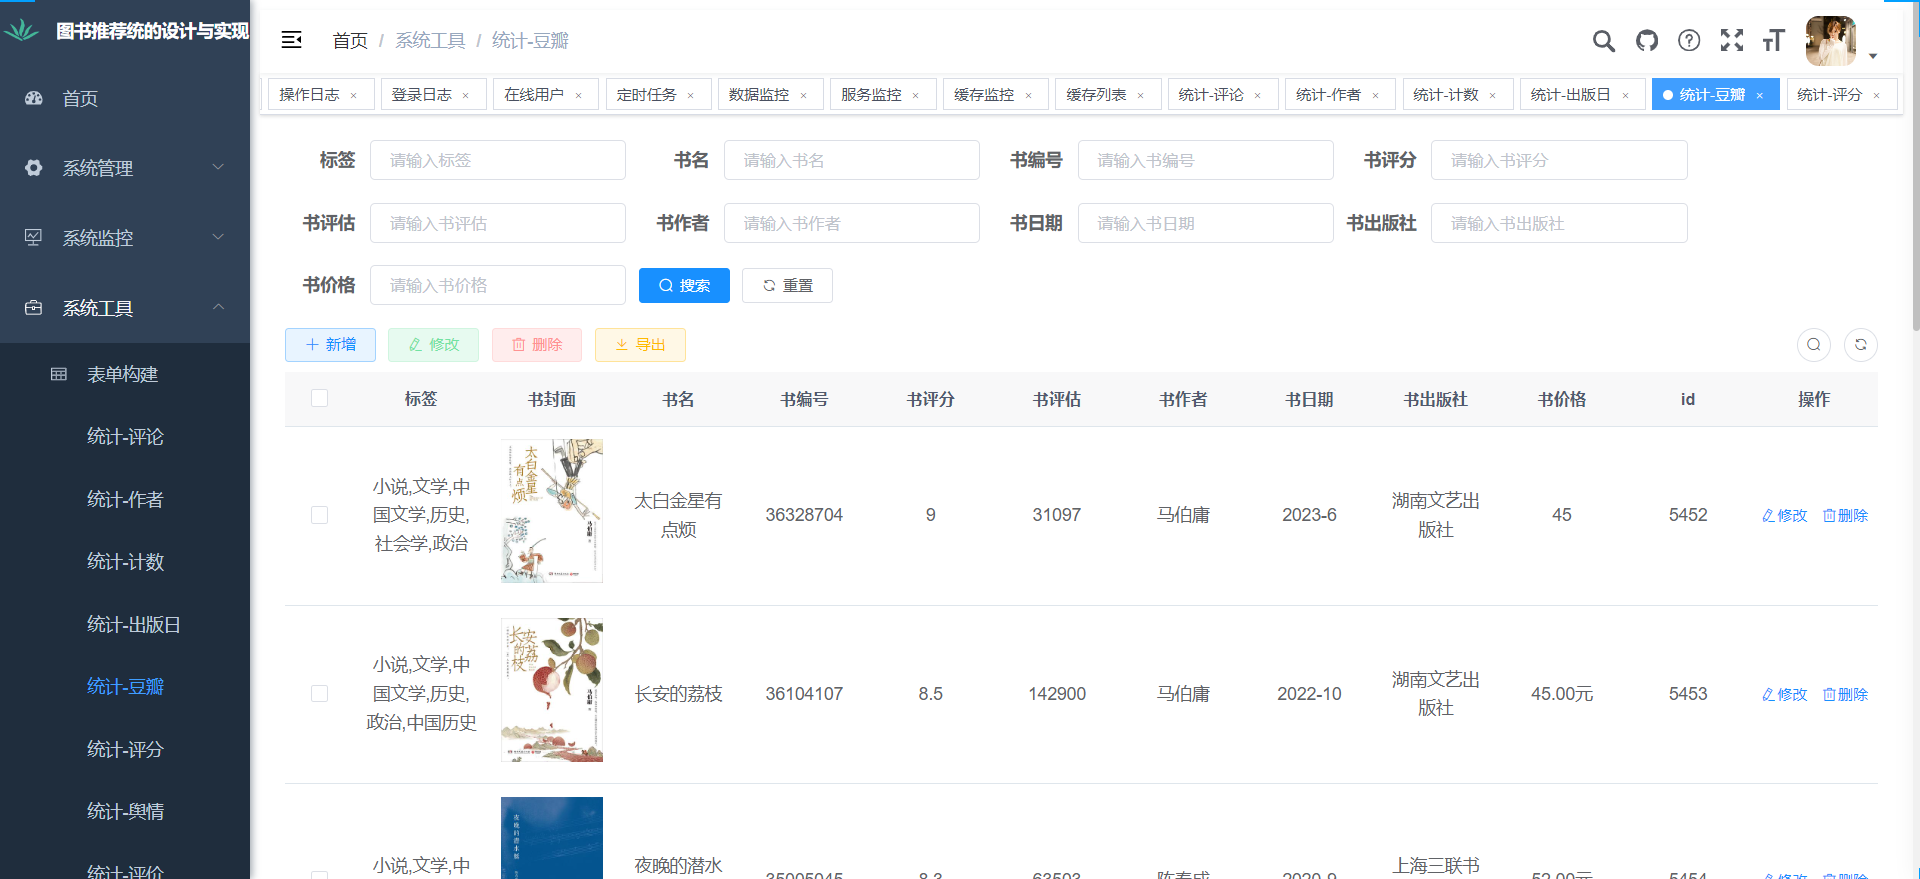1920x879 pixels.
Task: Open the top bar search icon
Action: point(1604,41)
